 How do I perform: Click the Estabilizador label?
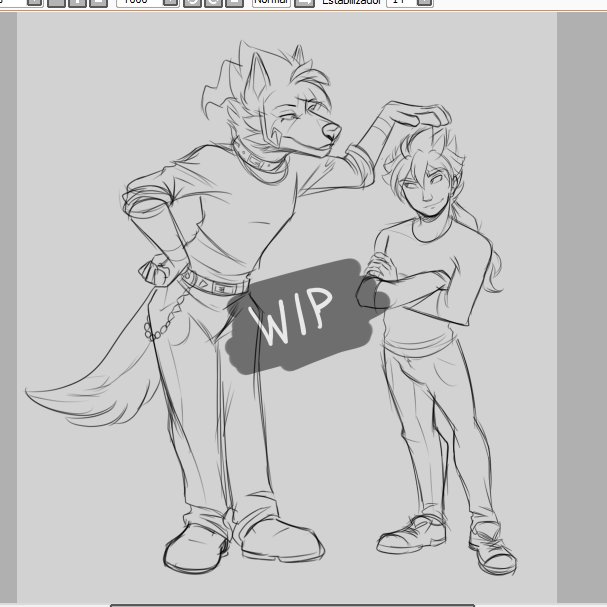pyautogui.click(x=352, y=2)
